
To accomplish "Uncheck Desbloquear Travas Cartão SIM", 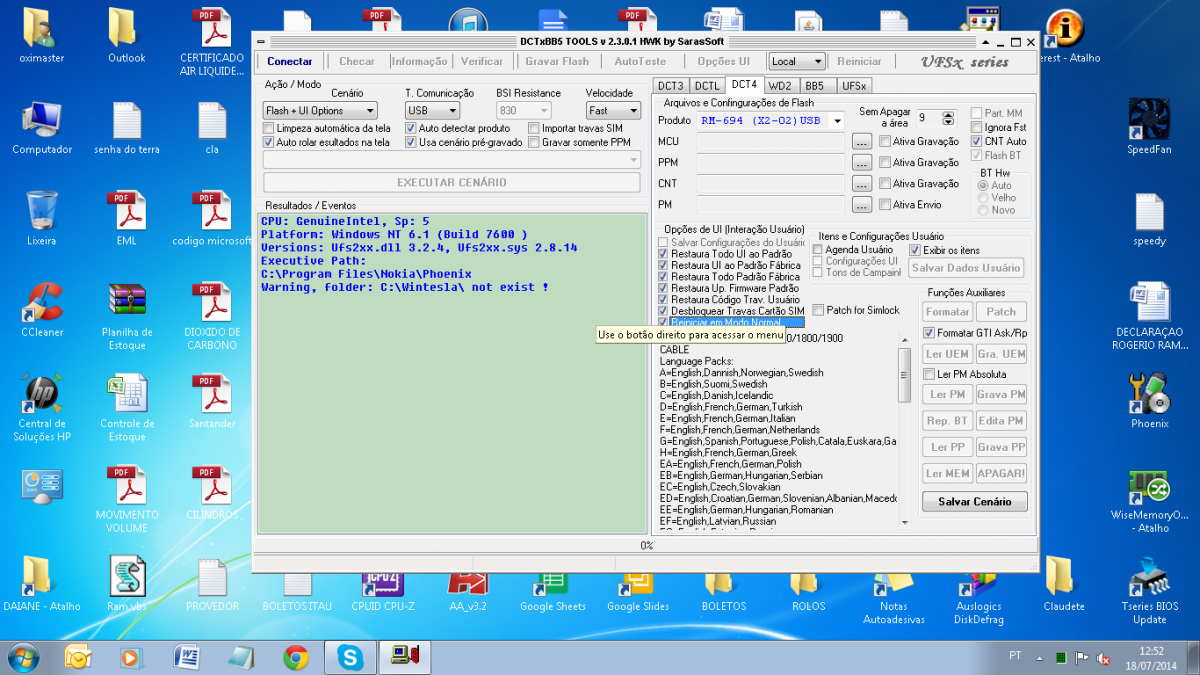I will tap(663, 311).
